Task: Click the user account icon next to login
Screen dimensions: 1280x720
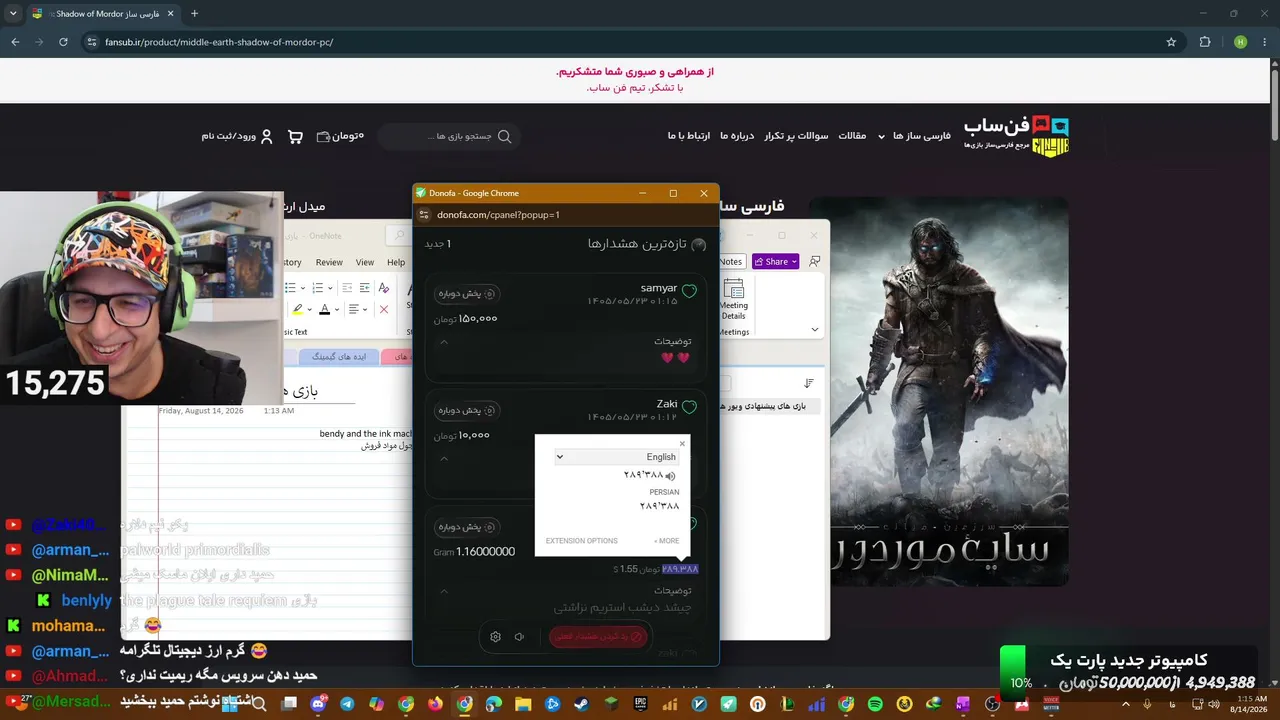Action: 266,136
